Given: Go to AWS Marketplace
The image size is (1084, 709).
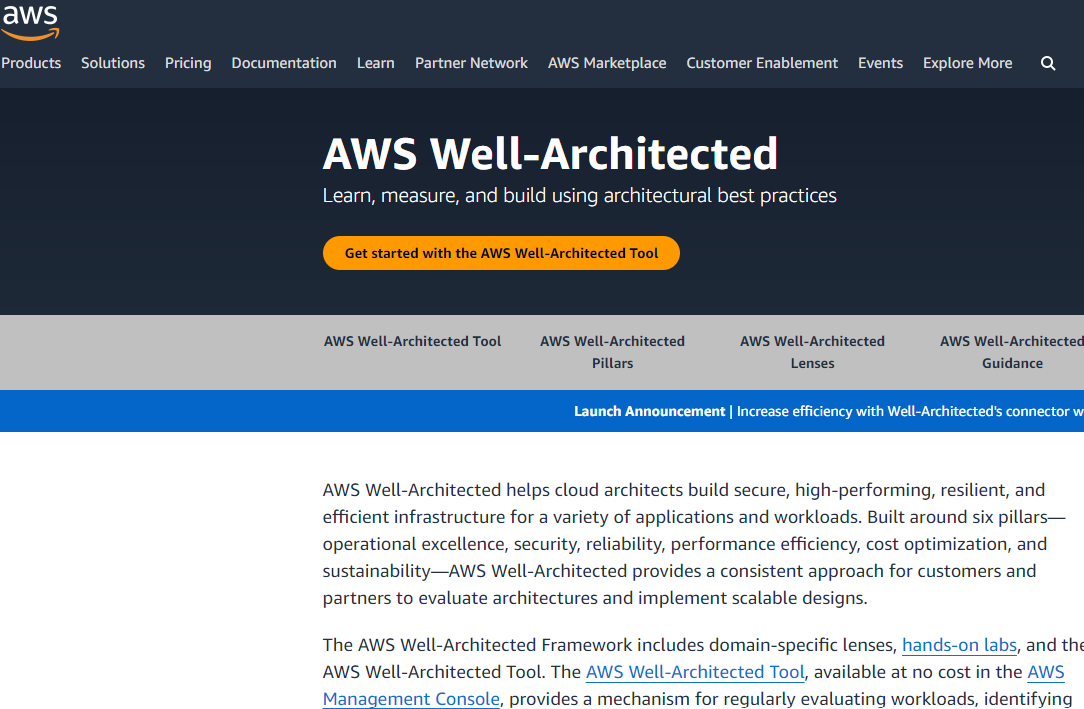Looking at the screenshot, I should [607, 63].
